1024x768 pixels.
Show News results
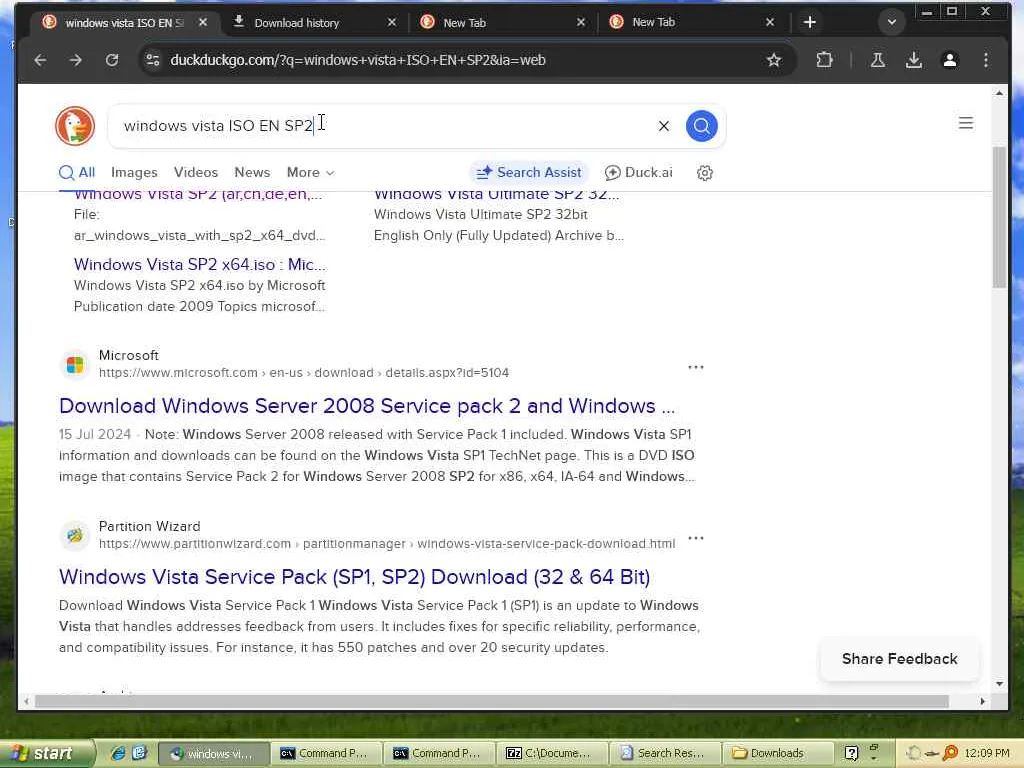pos(252,172)
